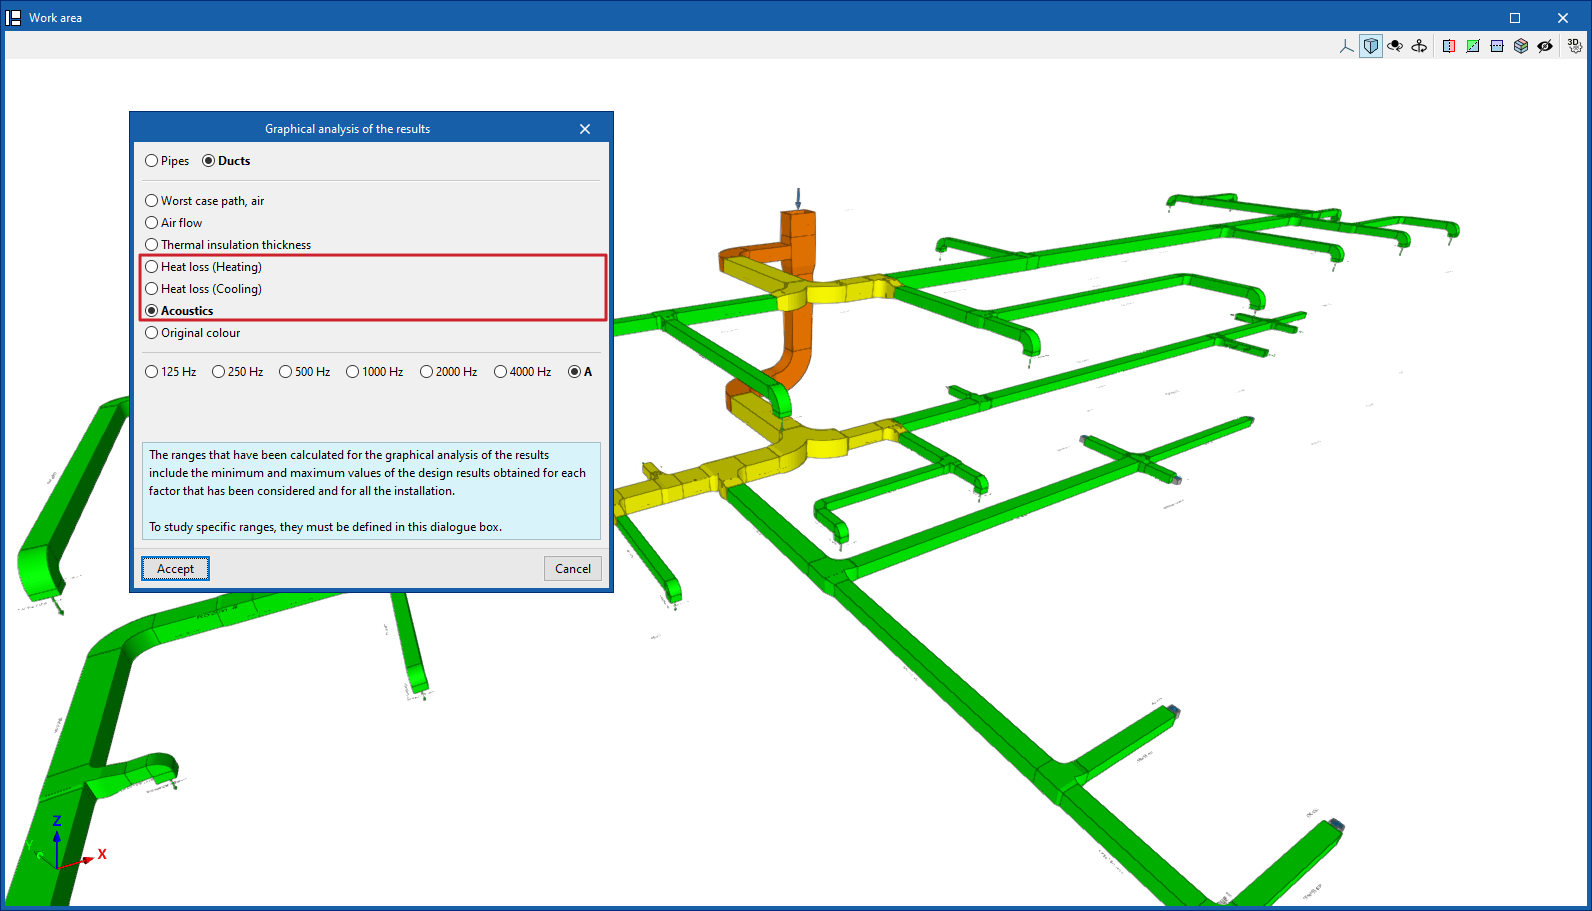Click the Graphical analysis of the results title

347,129
